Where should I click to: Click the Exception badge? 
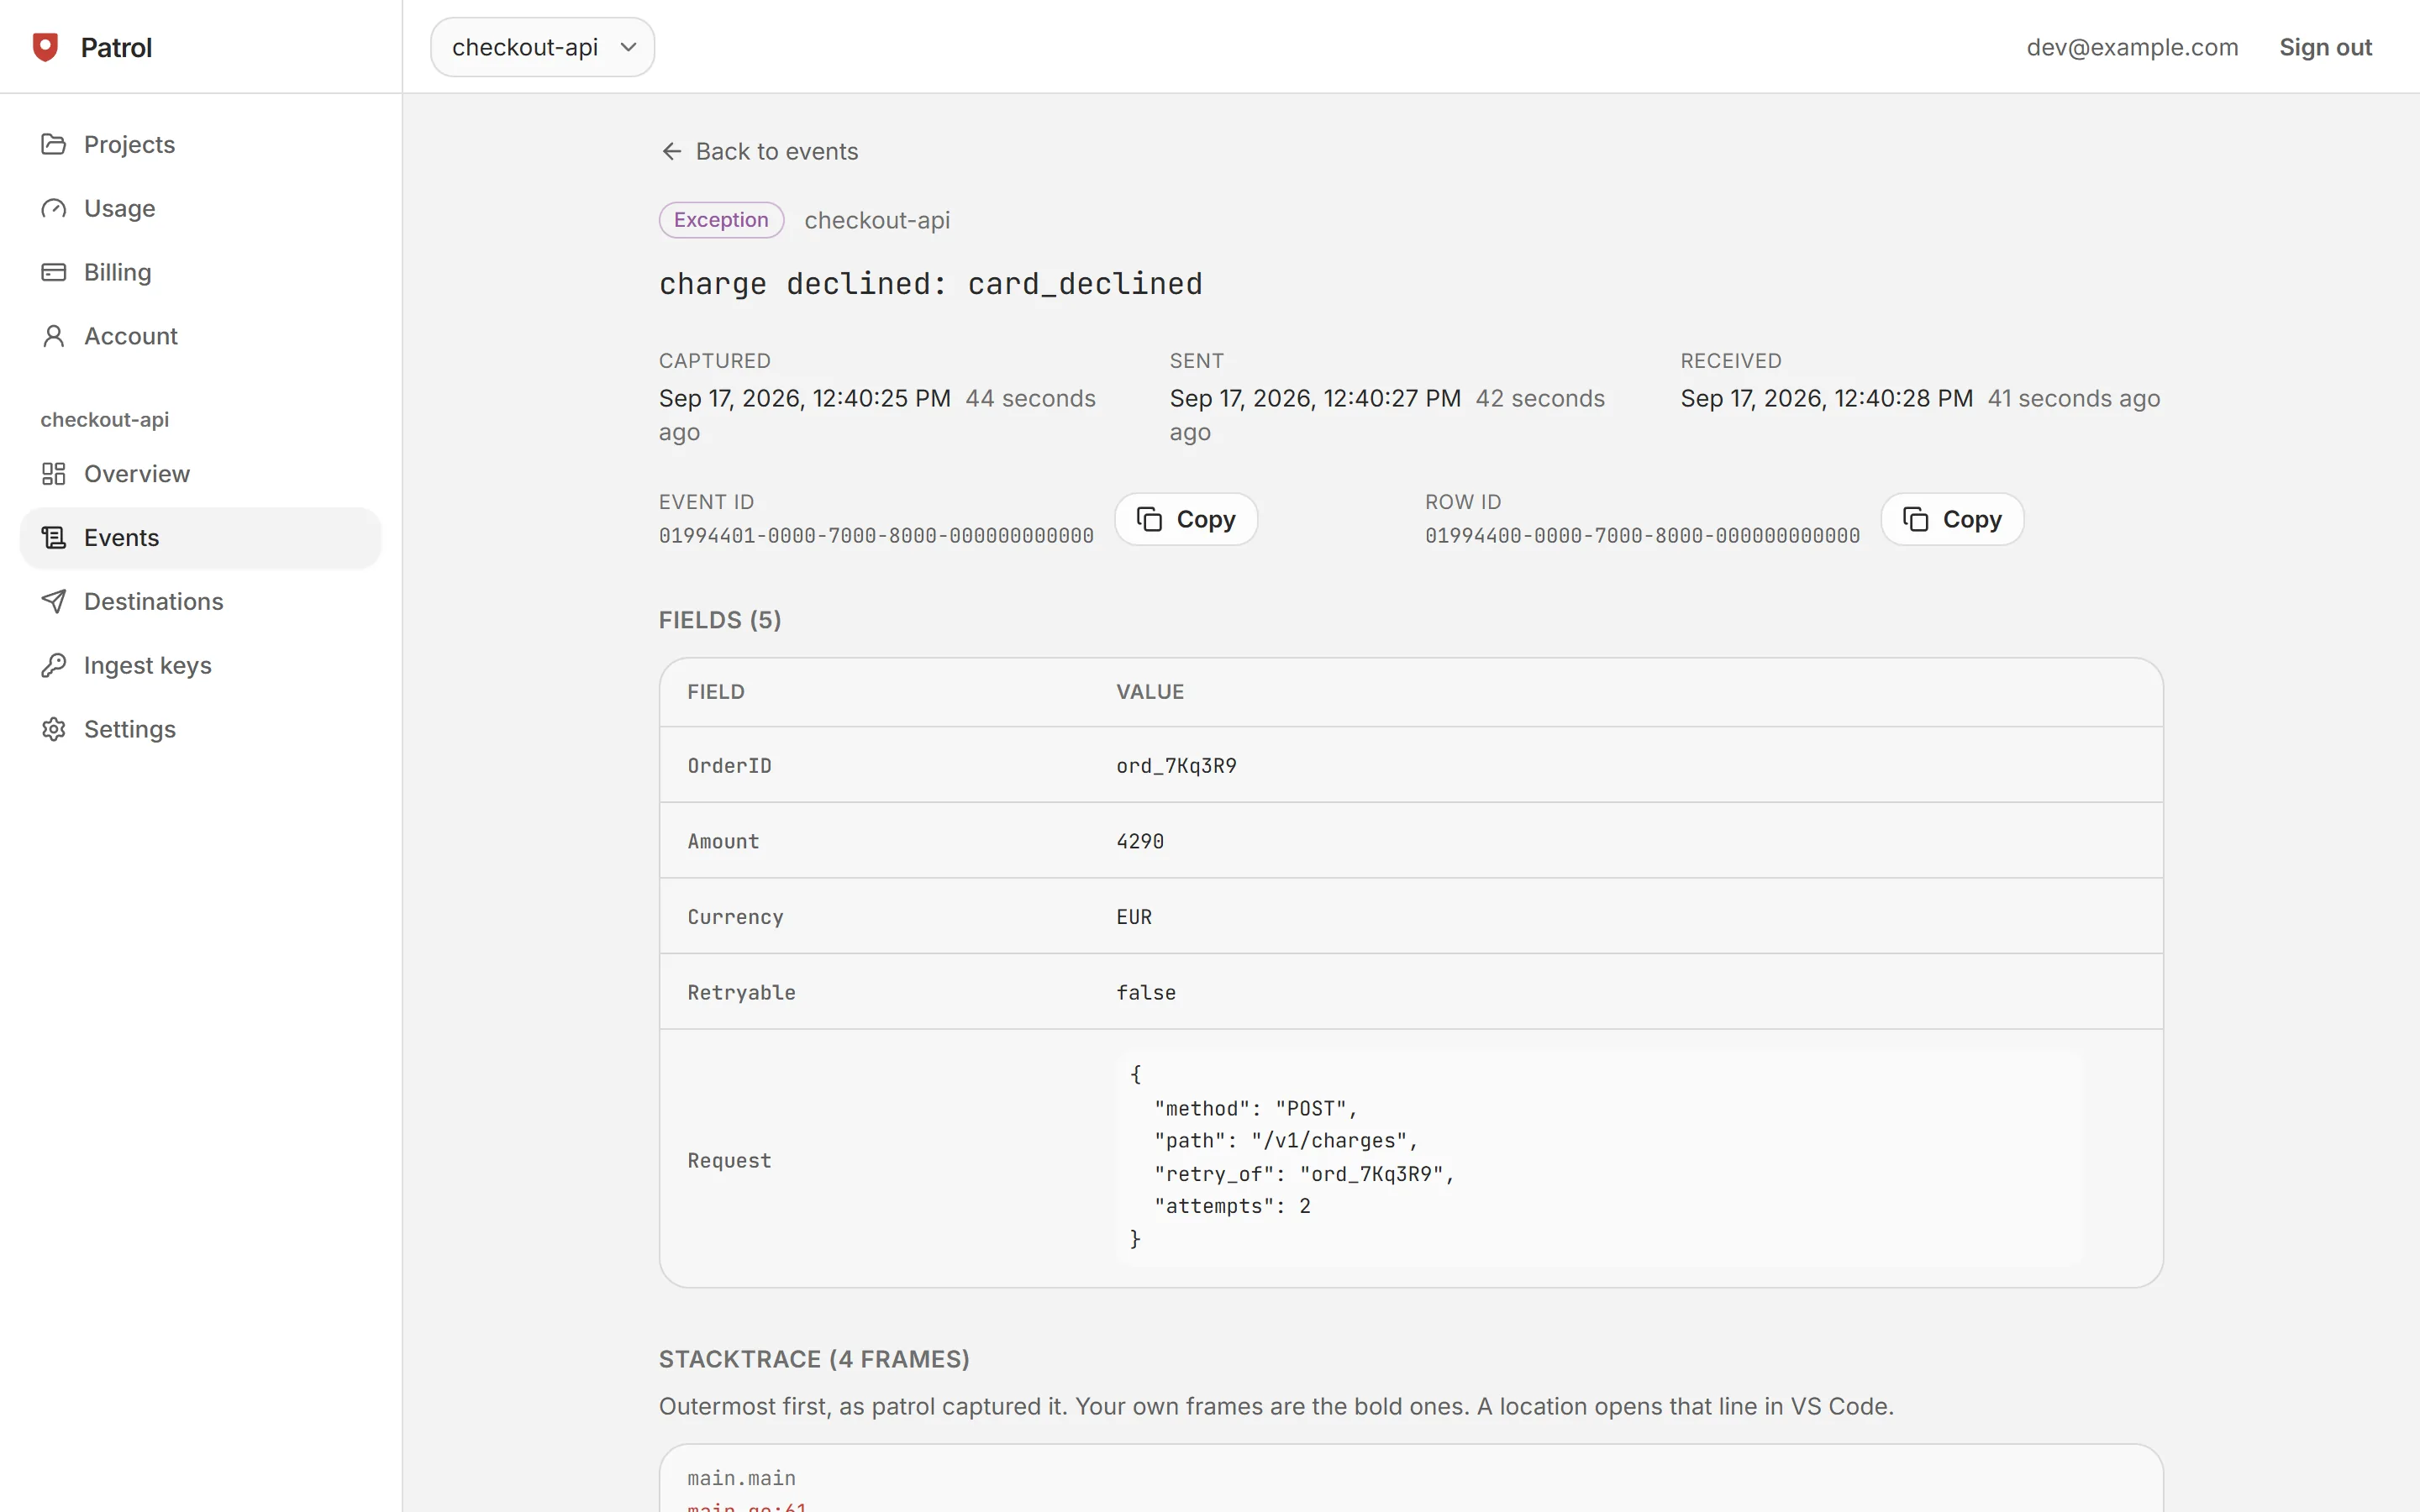coord(721,220)
